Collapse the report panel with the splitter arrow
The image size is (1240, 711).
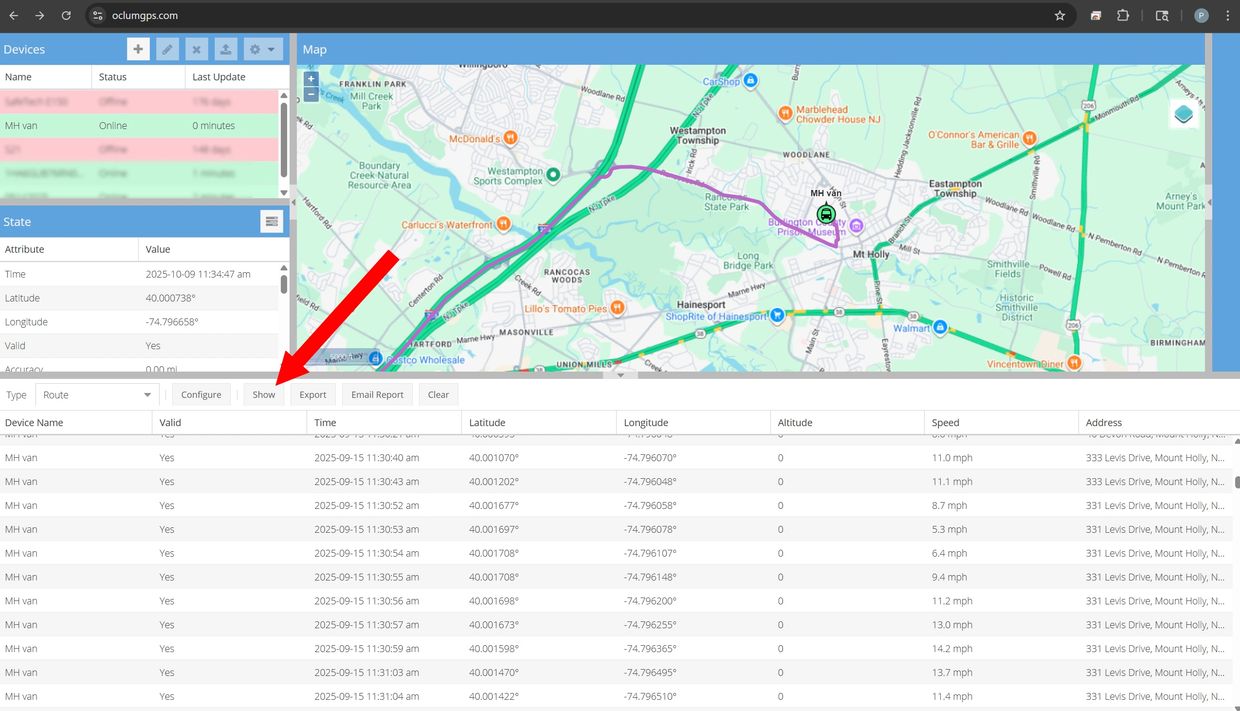620,375
